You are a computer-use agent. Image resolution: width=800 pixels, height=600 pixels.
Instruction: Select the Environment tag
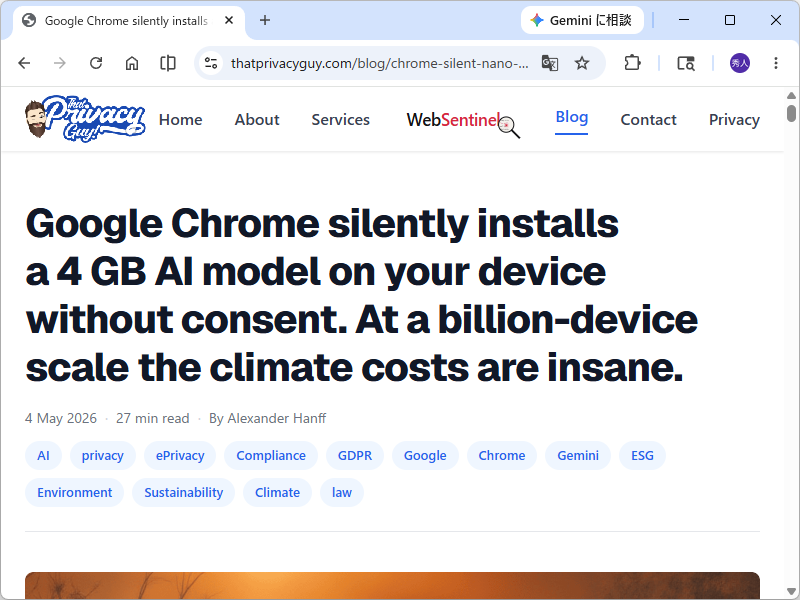click(x=74, y=492)
